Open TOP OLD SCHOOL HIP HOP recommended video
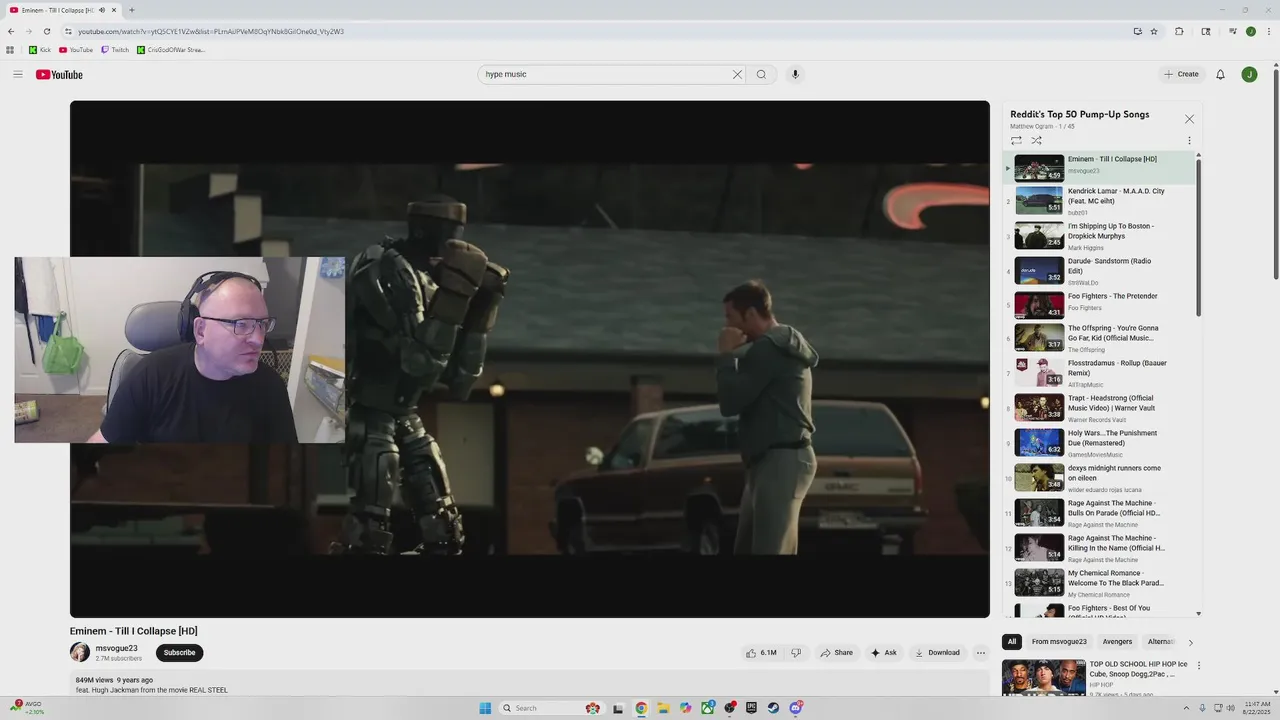The width and height of the screenshot is (1280, 720). pos(1097,678)
